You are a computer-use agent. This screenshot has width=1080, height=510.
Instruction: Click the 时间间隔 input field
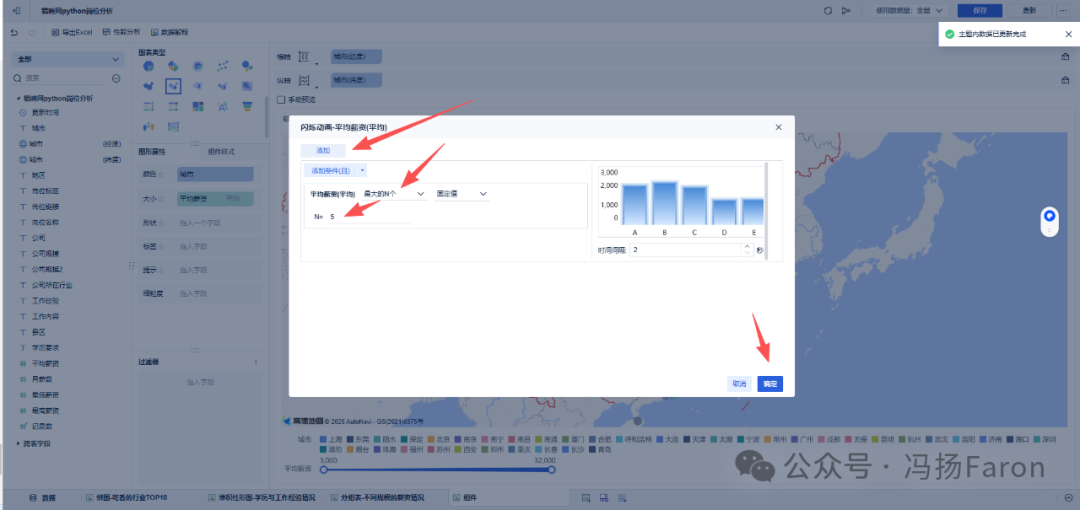685,249
